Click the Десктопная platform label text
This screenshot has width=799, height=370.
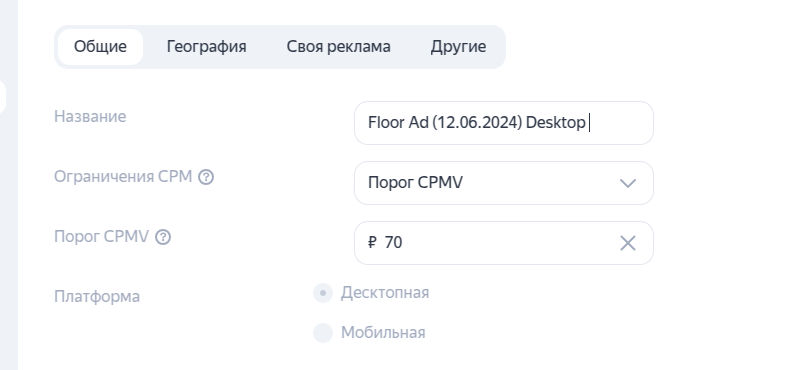pyautogui.click(x=385, y=293)
